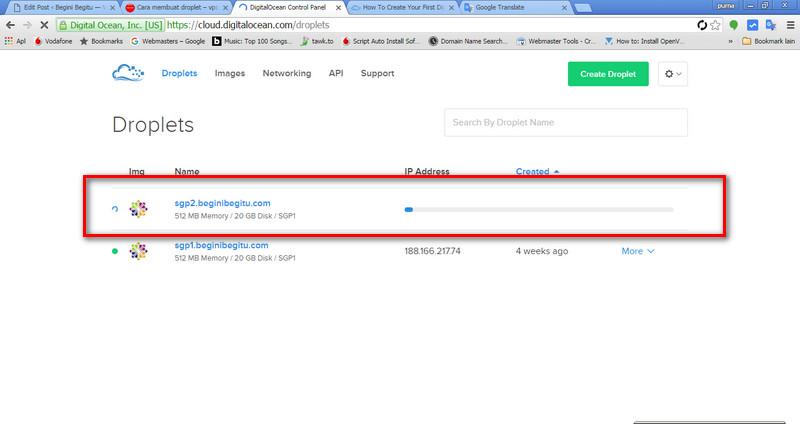Click the DigitalOcean cloud logo
Viewport: 800px width, 424px height.
click(128, 73)
